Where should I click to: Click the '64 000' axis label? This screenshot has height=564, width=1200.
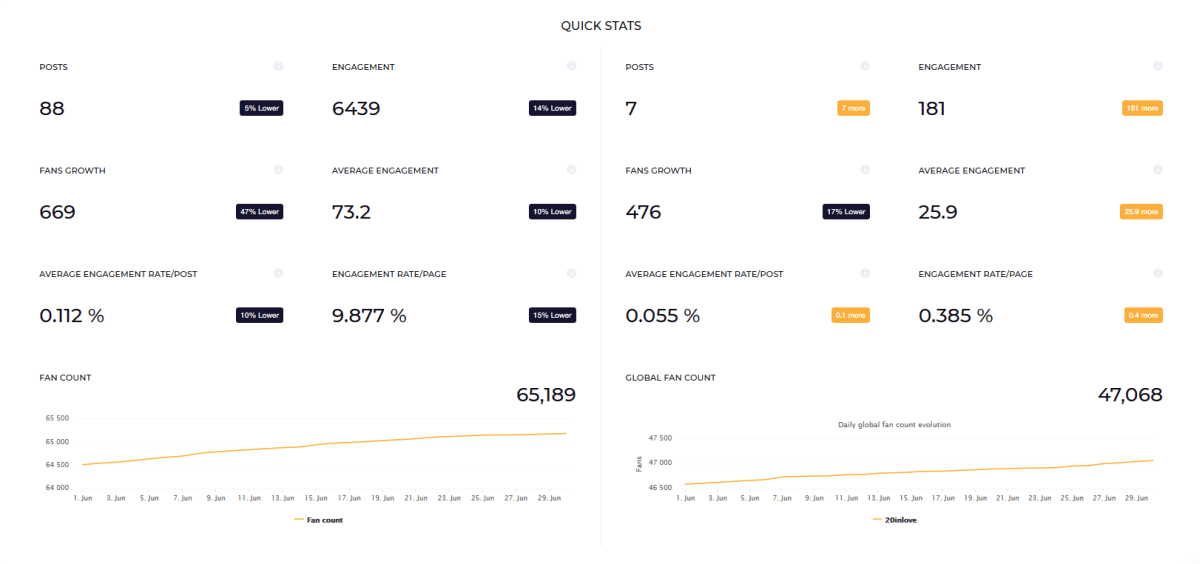(57, 487)
